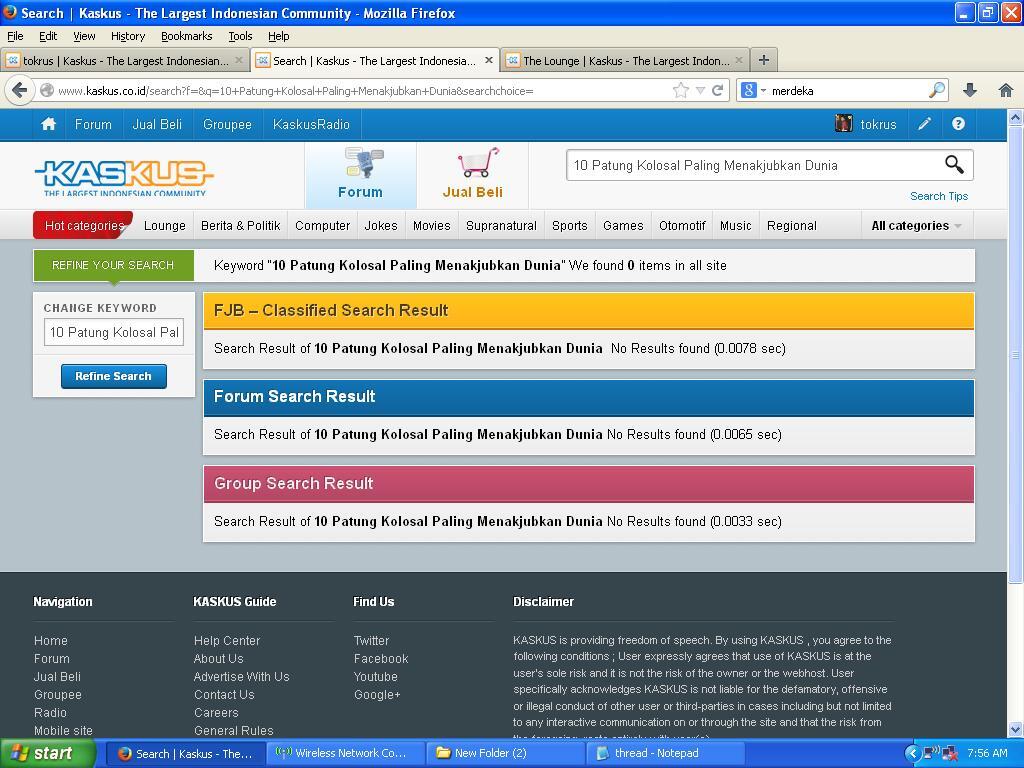This screenshot has height=768, width=1024.
Task: Open the Games category
Action: (x=623, y=226)
